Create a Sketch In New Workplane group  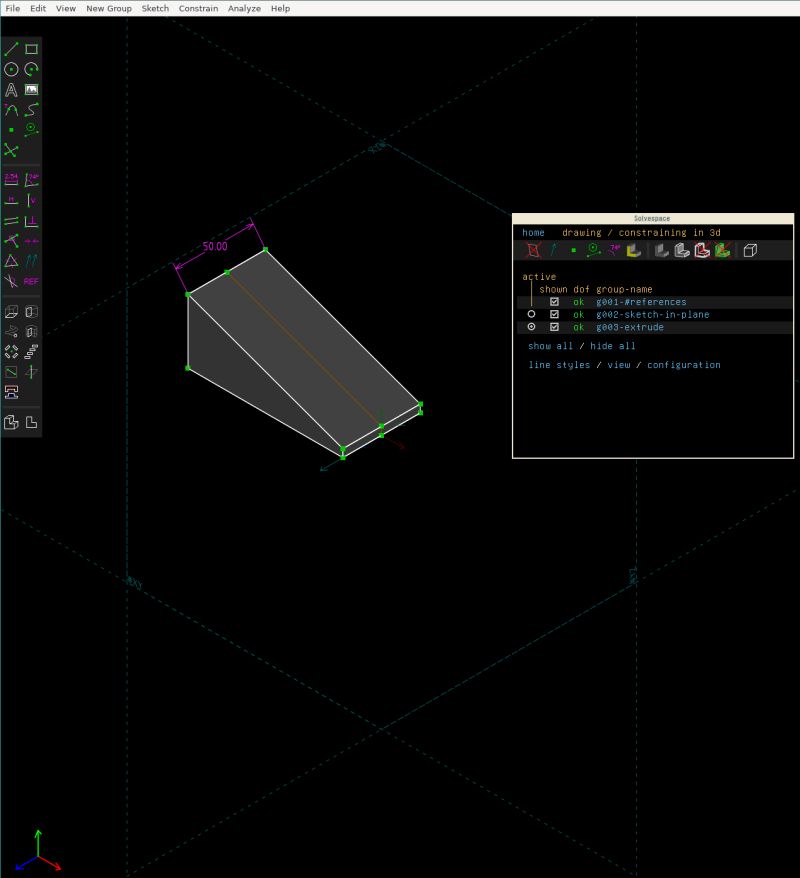tap(11, 372)
